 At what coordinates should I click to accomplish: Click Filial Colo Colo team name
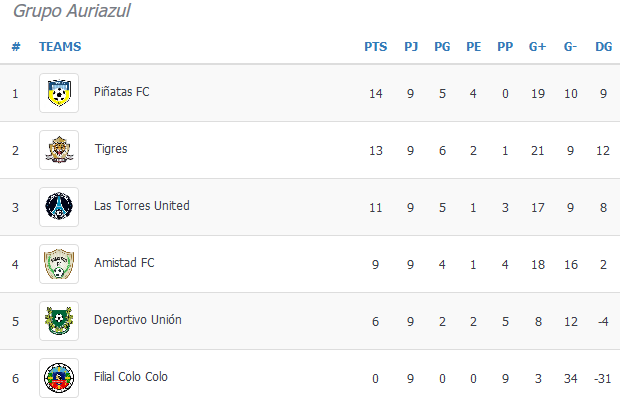coord(130,376)
